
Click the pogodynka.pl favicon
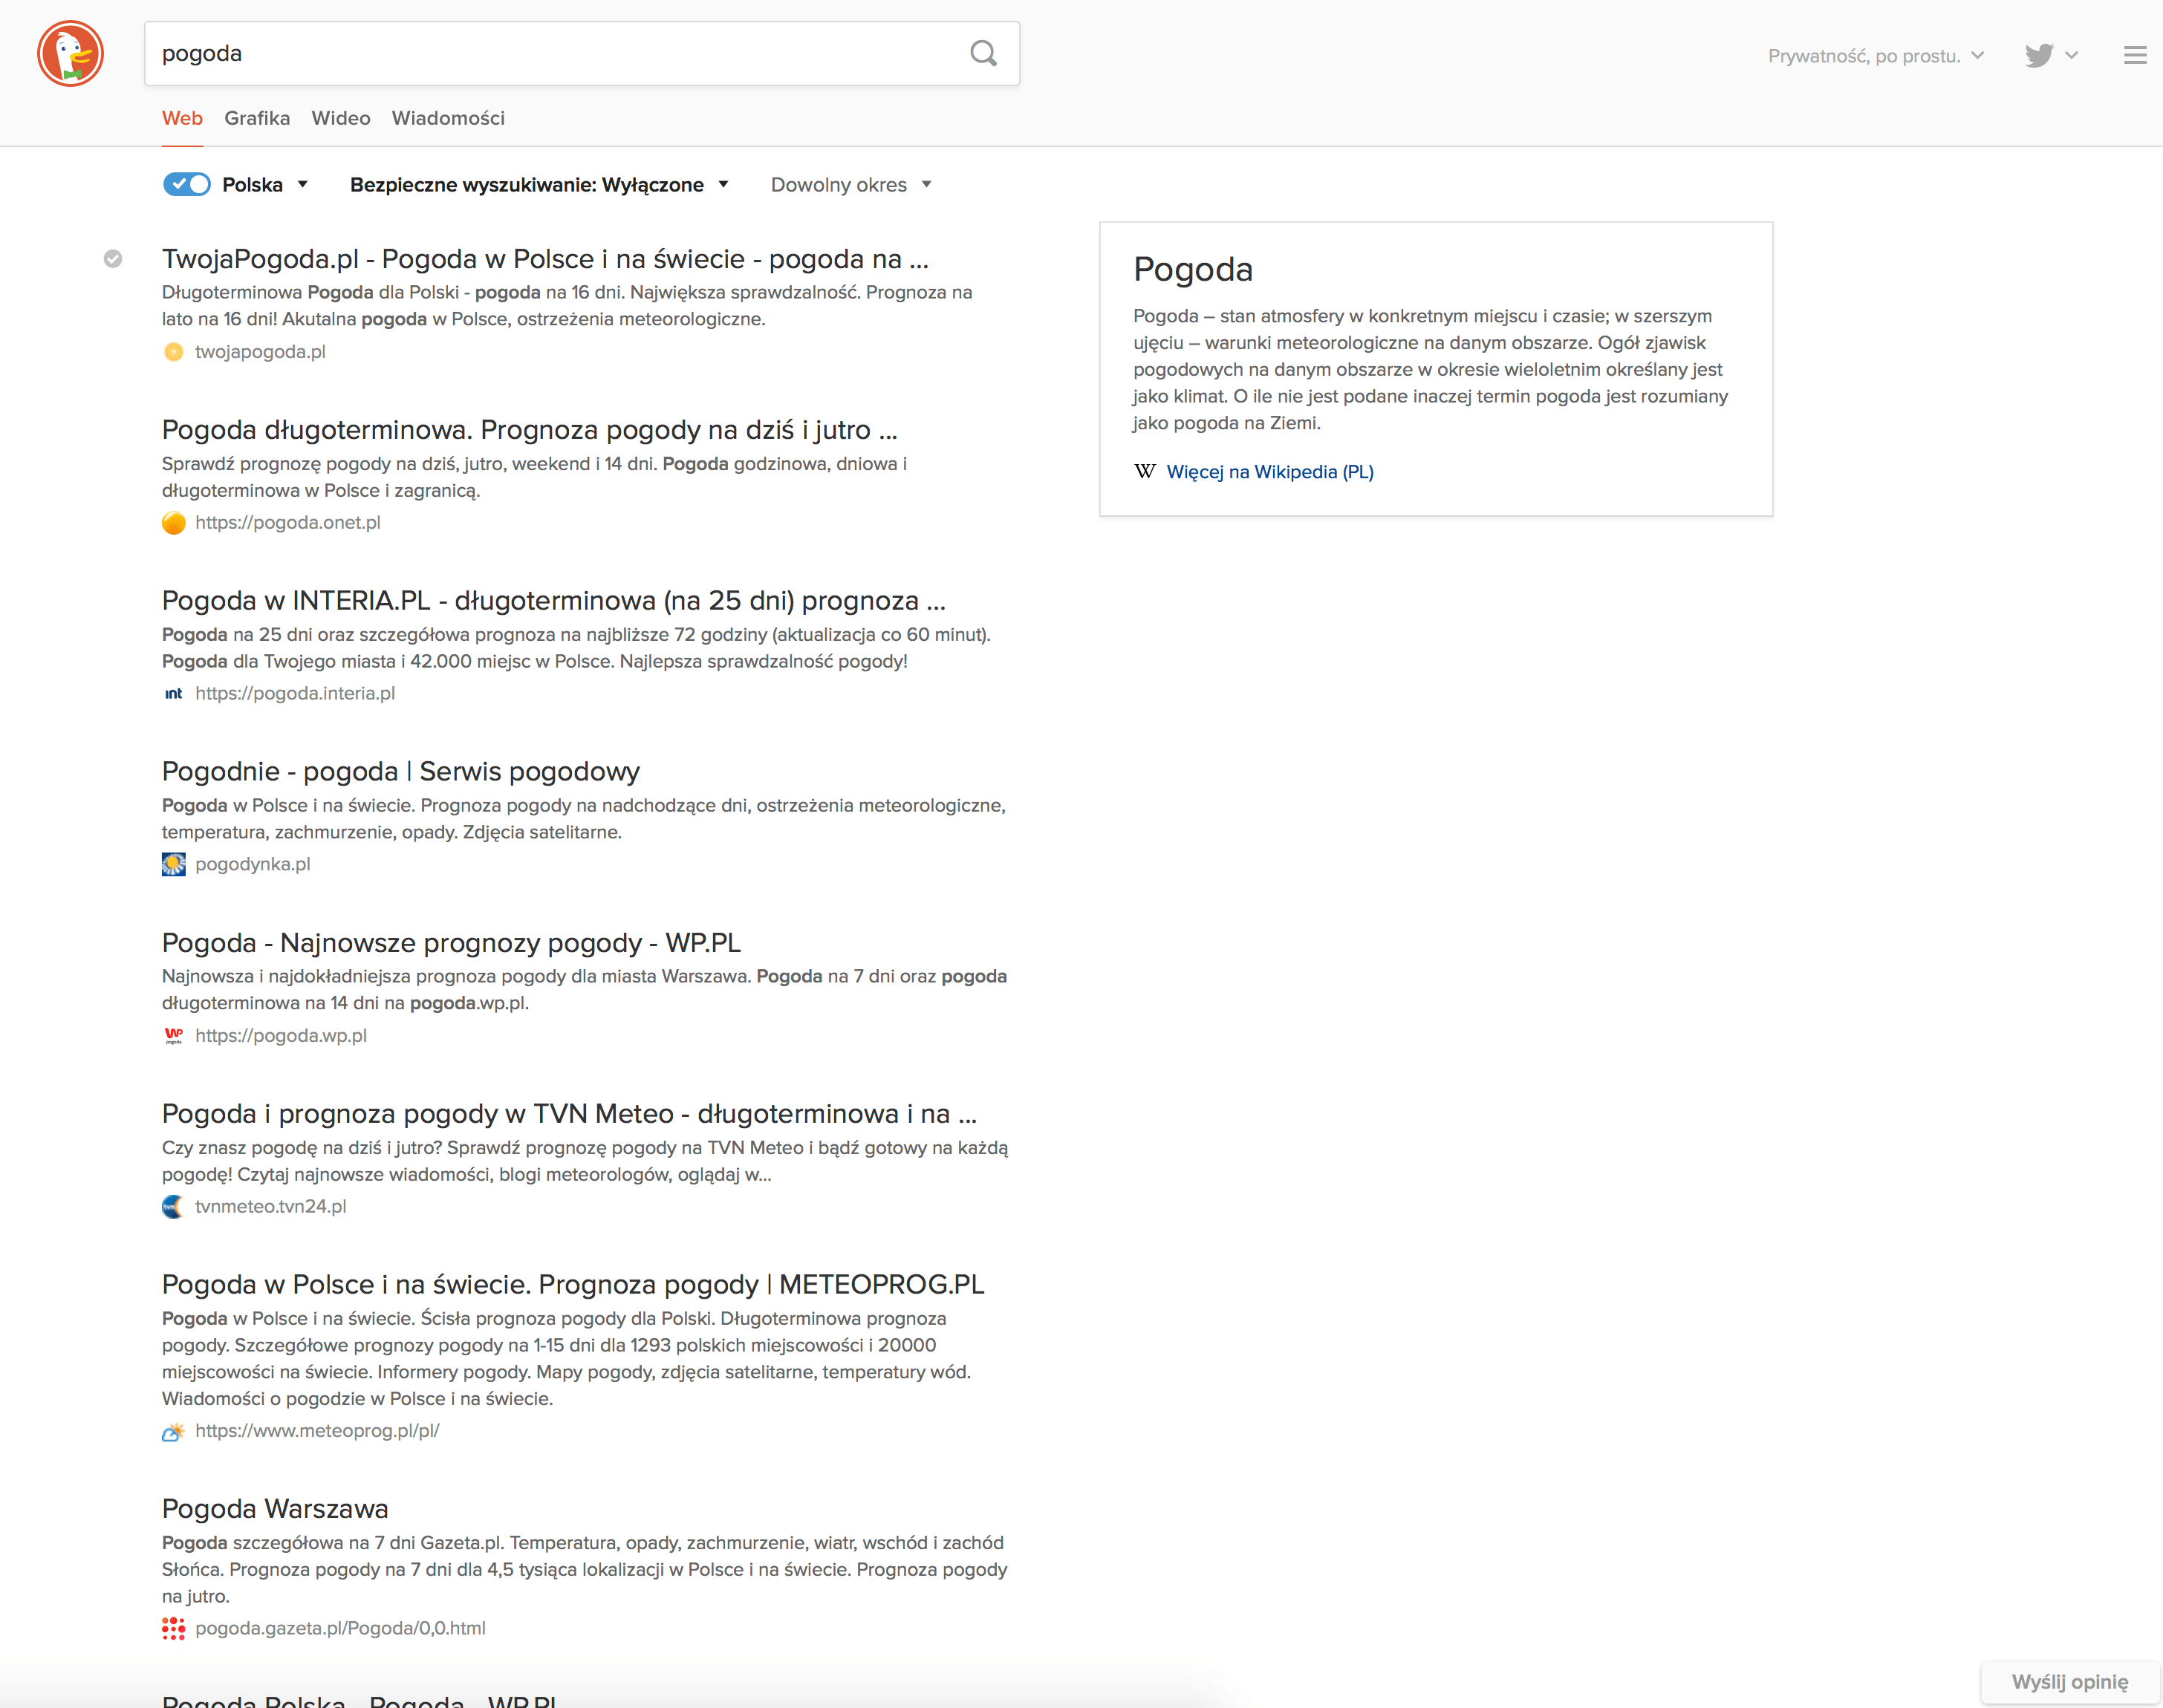pos(174,865)
